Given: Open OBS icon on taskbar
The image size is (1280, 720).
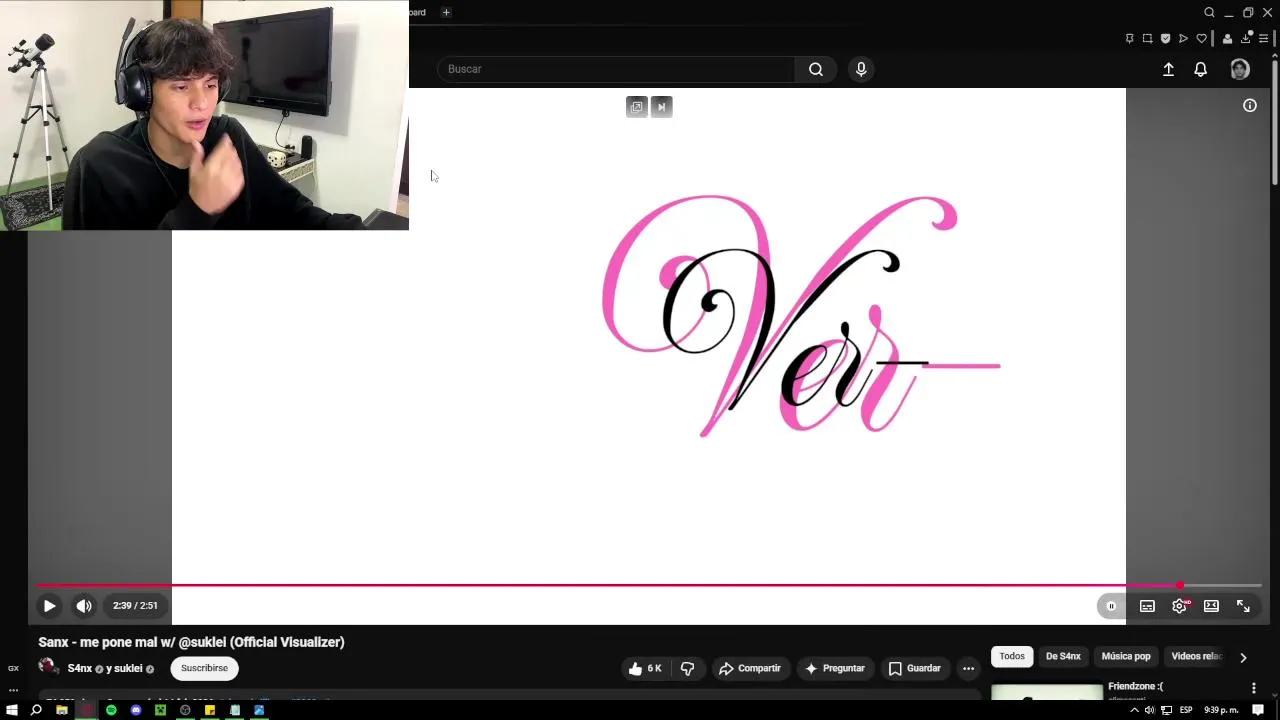Looking at the screenshot, I should point(185,710).
